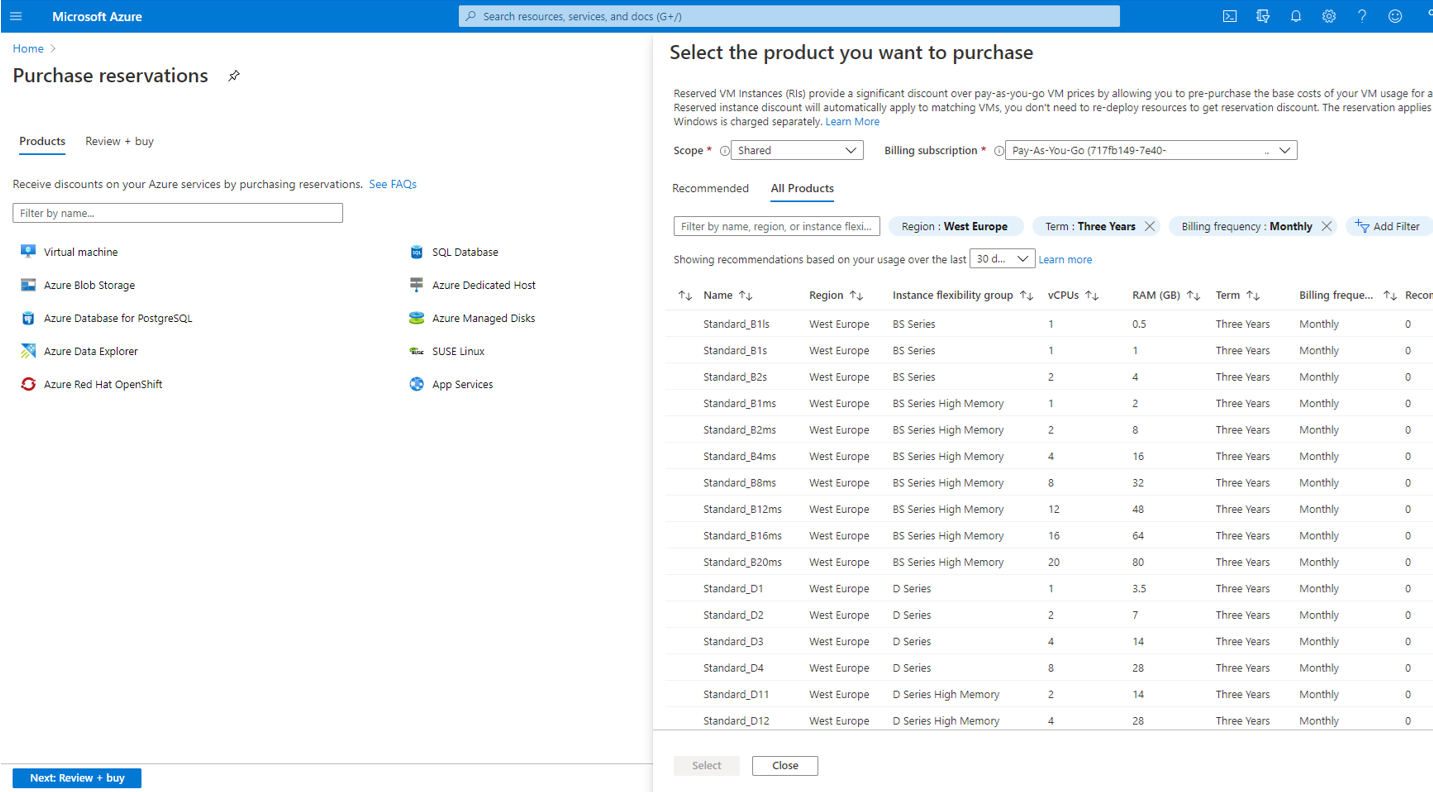Open portal settings gear

pyautogui.click(x=1329, y=16)
